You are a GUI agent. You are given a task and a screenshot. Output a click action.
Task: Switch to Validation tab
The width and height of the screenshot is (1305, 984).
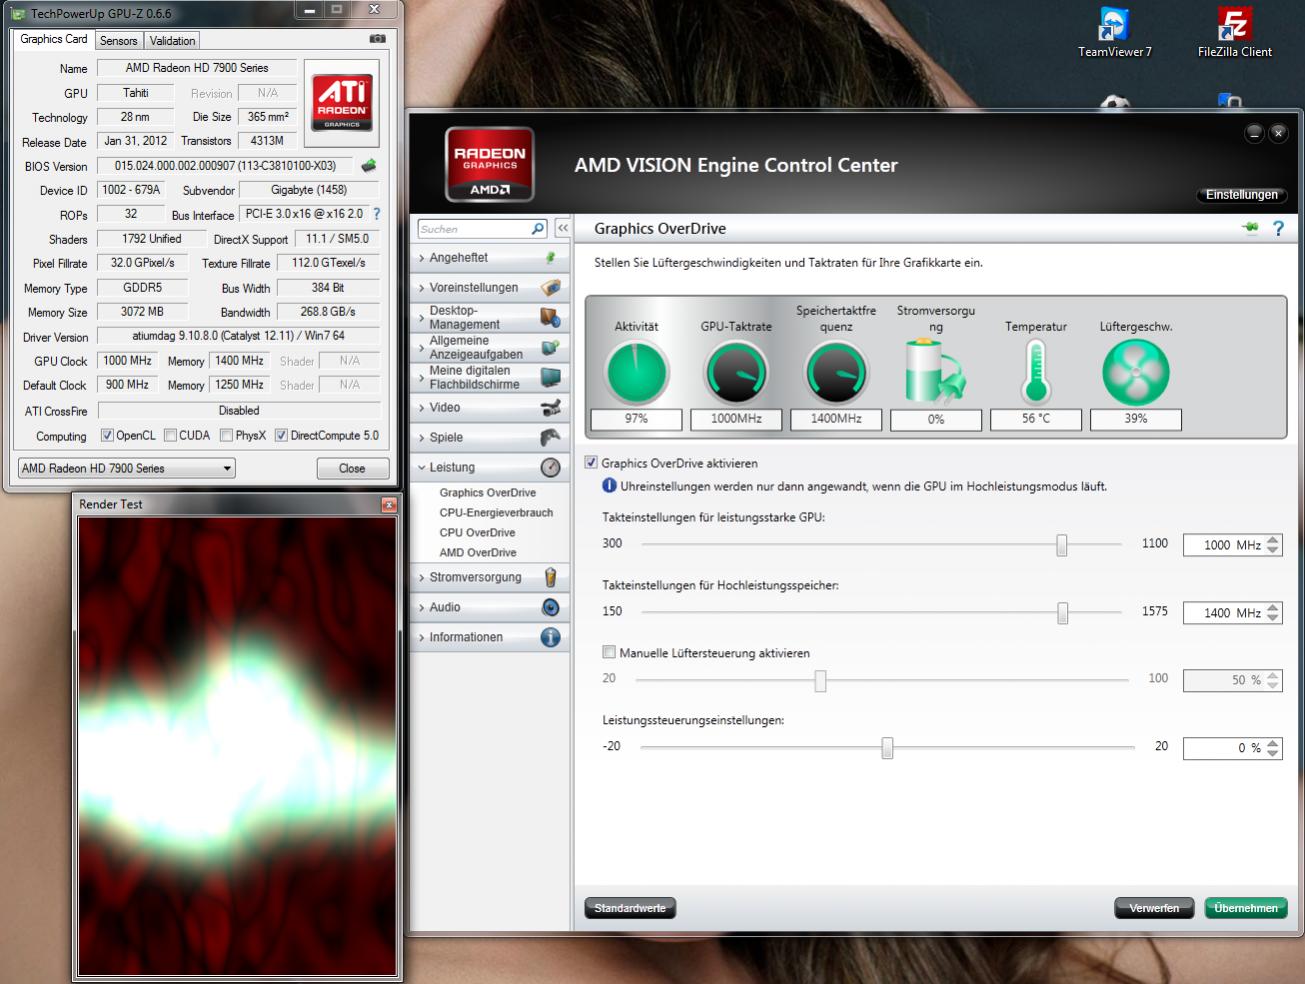tap(172, 41)
